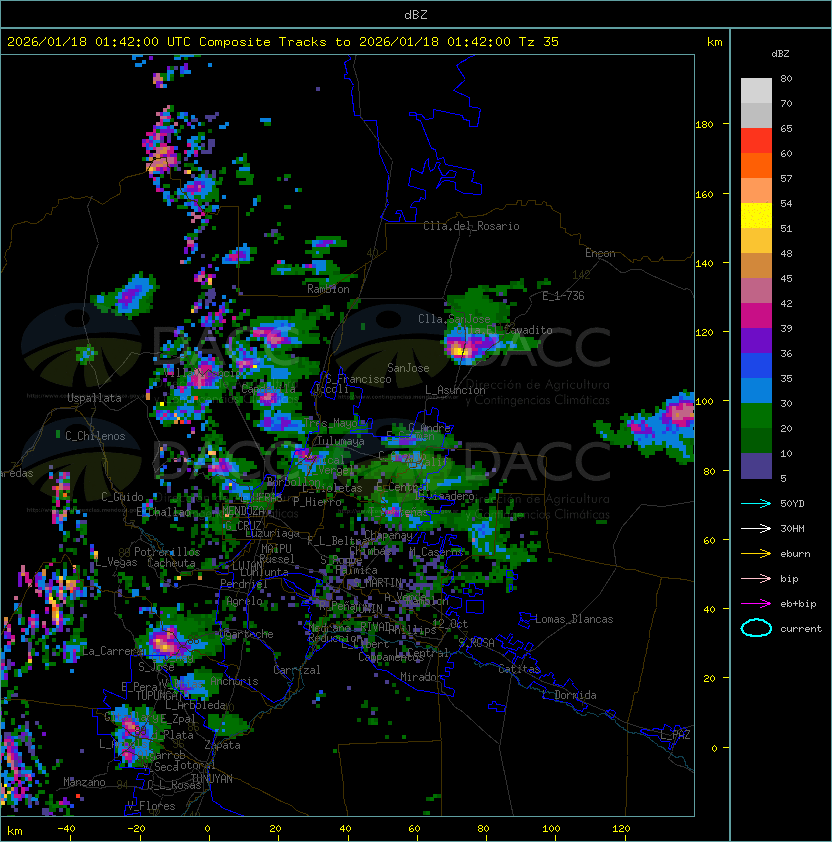Pick the red 65-60 dBZ swatch
This screenshot has width=832, height=842.
coord(756,141)
